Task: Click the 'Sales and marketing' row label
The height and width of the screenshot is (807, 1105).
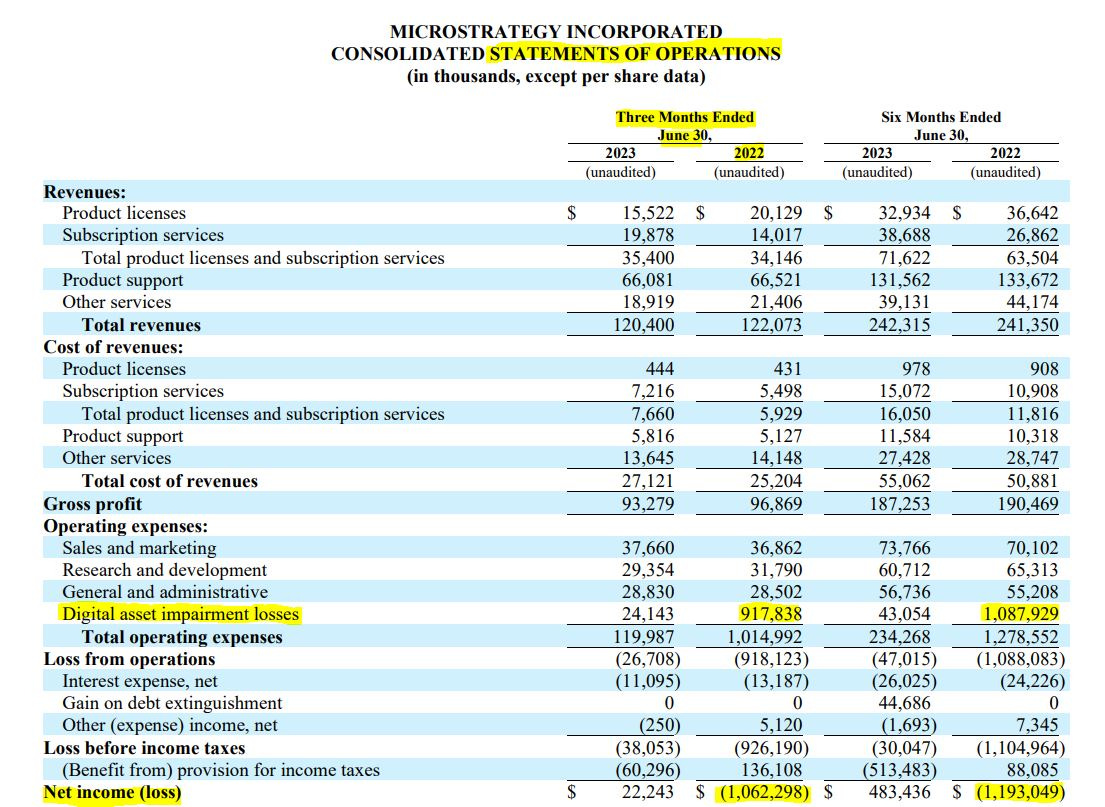Action: coord(139,548)
